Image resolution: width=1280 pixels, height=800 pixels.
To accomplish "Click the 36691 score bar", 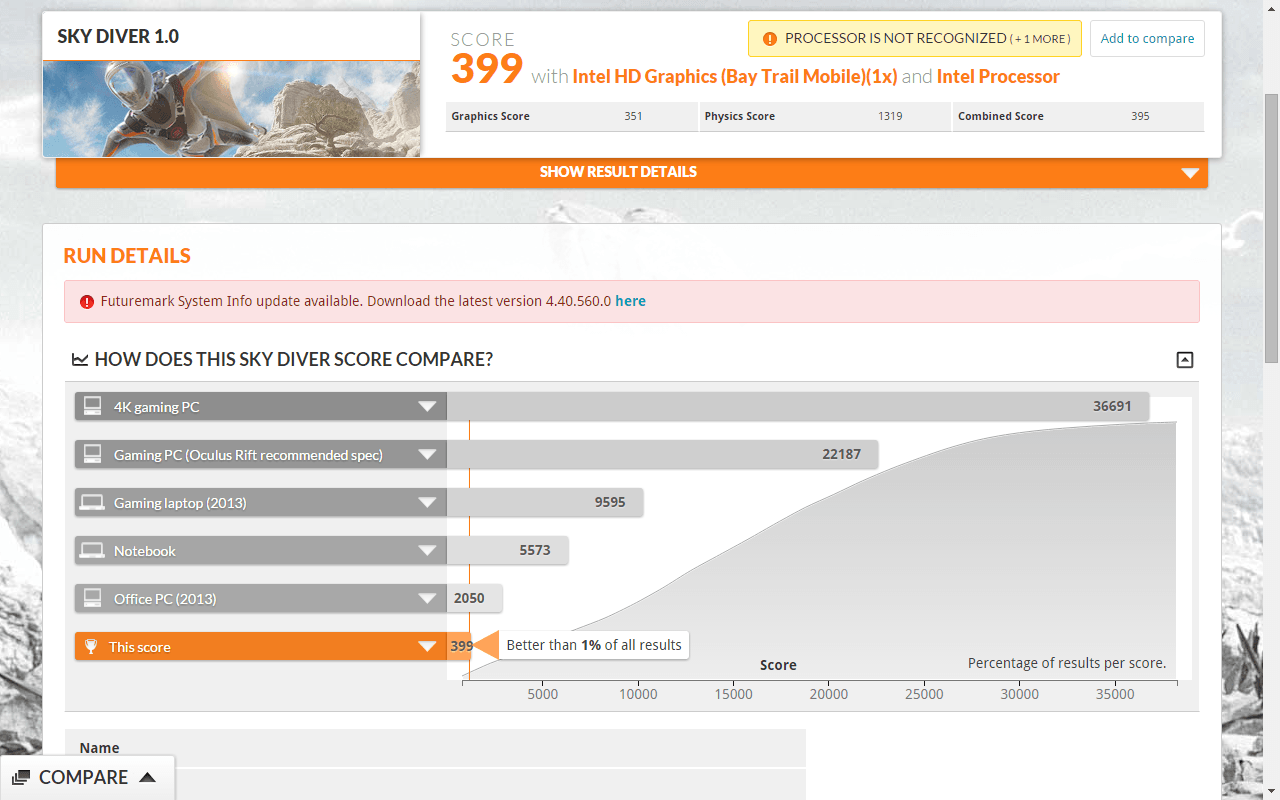I will pos(798,407).
